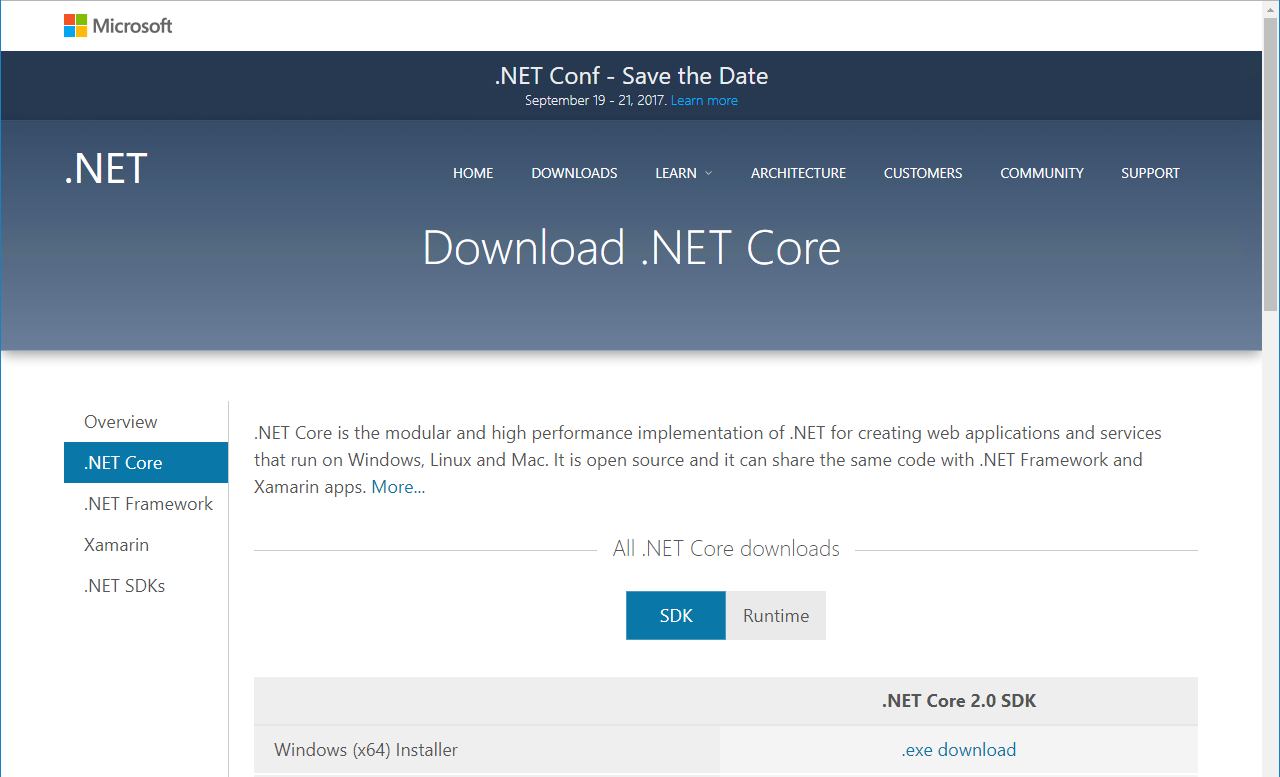Select .NET Core in the sidebar
This screenshot has height=777, width=1280.
pyautogui.click(x=146, y=463)
